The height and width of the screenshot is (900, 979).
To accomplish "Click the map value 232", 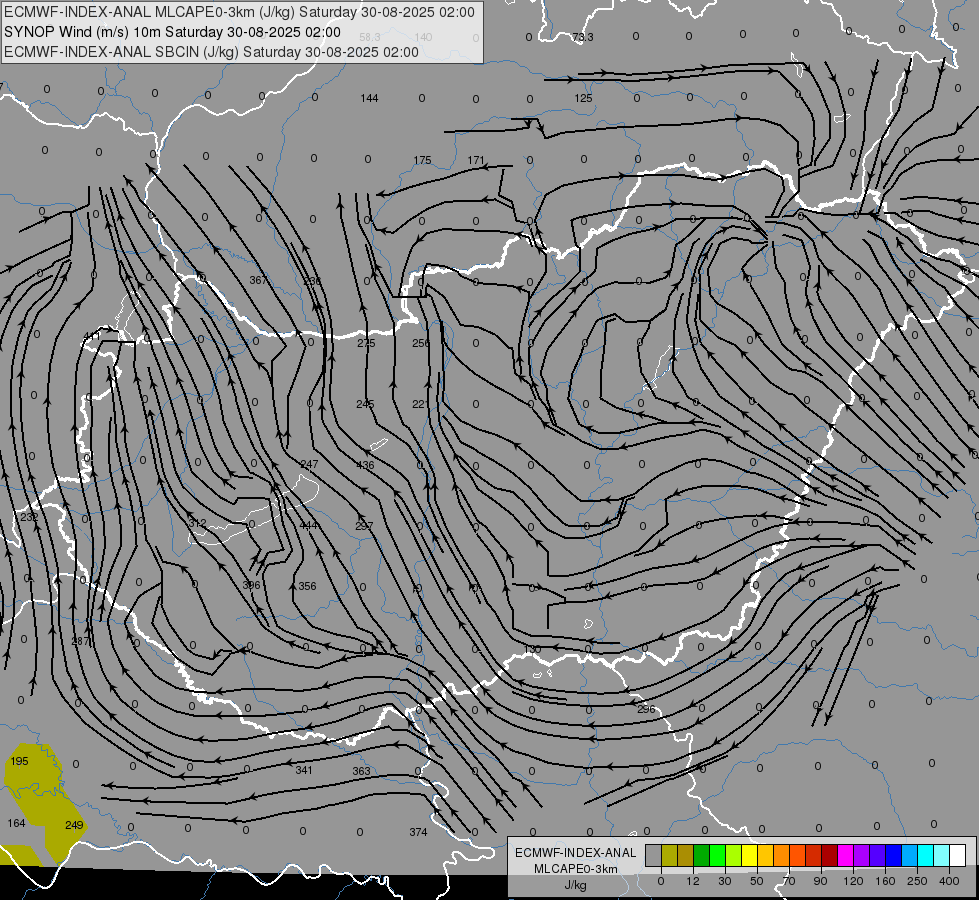I will coord(29,517).
